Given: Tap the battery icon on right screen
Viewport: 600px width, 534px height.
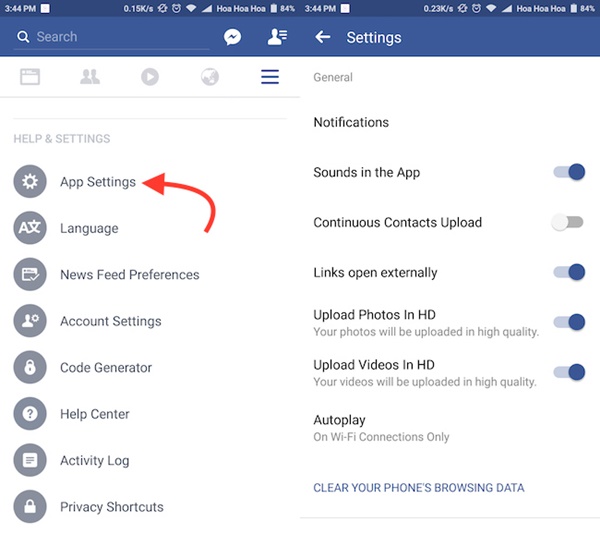Looking at the screenshot, I should coord(573,8).
